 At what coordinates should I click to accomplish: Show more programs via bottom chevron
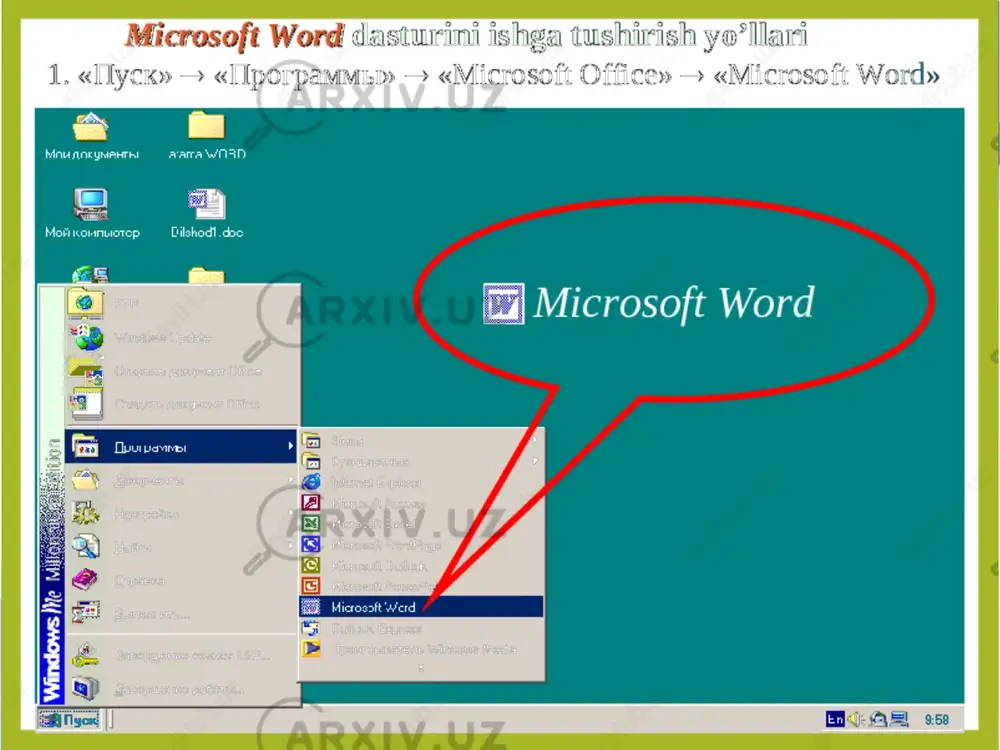pyautogui.click(x=421, y=668)
